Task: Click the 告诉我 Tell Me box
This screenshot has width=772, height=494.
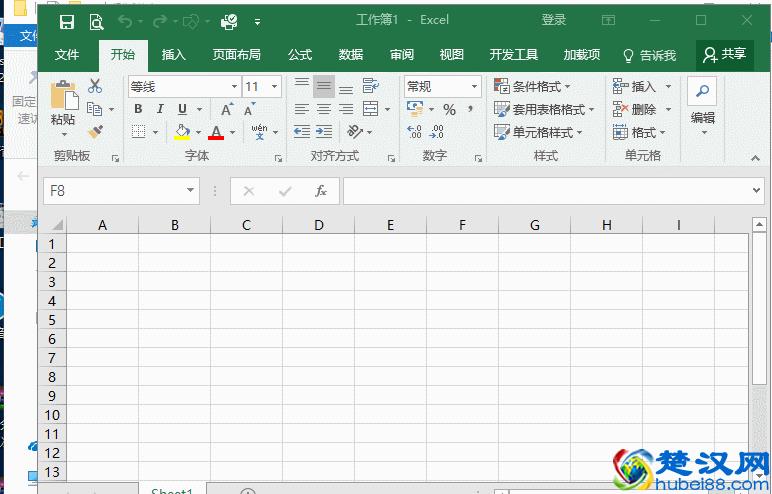Action: click(x=649, y=56)
